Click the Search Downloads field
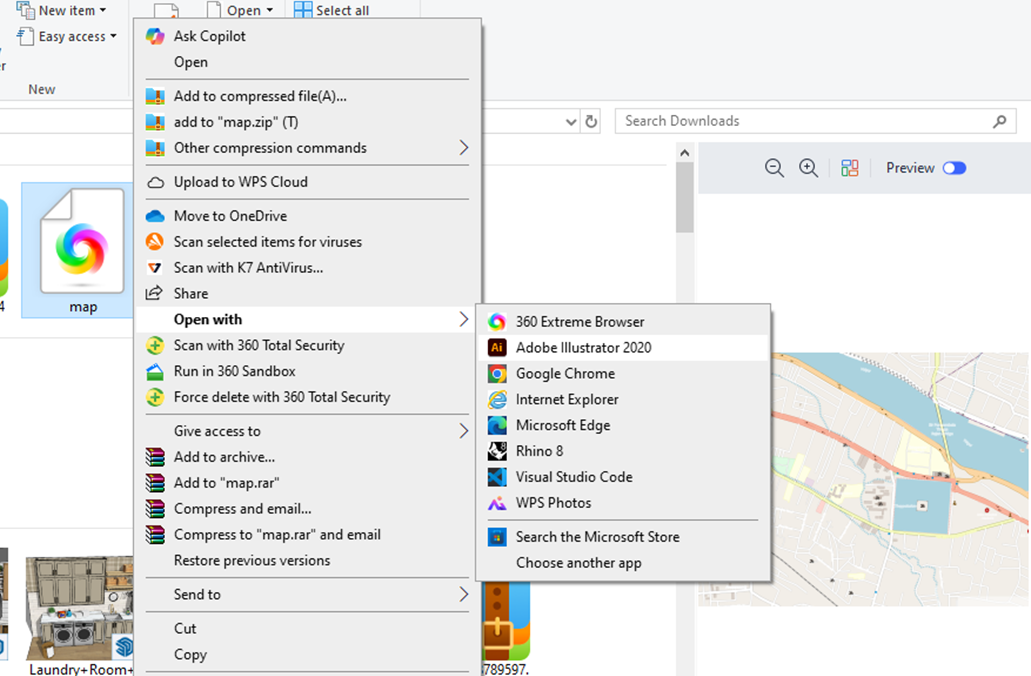The height and width of the screenshot is (676, 1031). [815, 121]
